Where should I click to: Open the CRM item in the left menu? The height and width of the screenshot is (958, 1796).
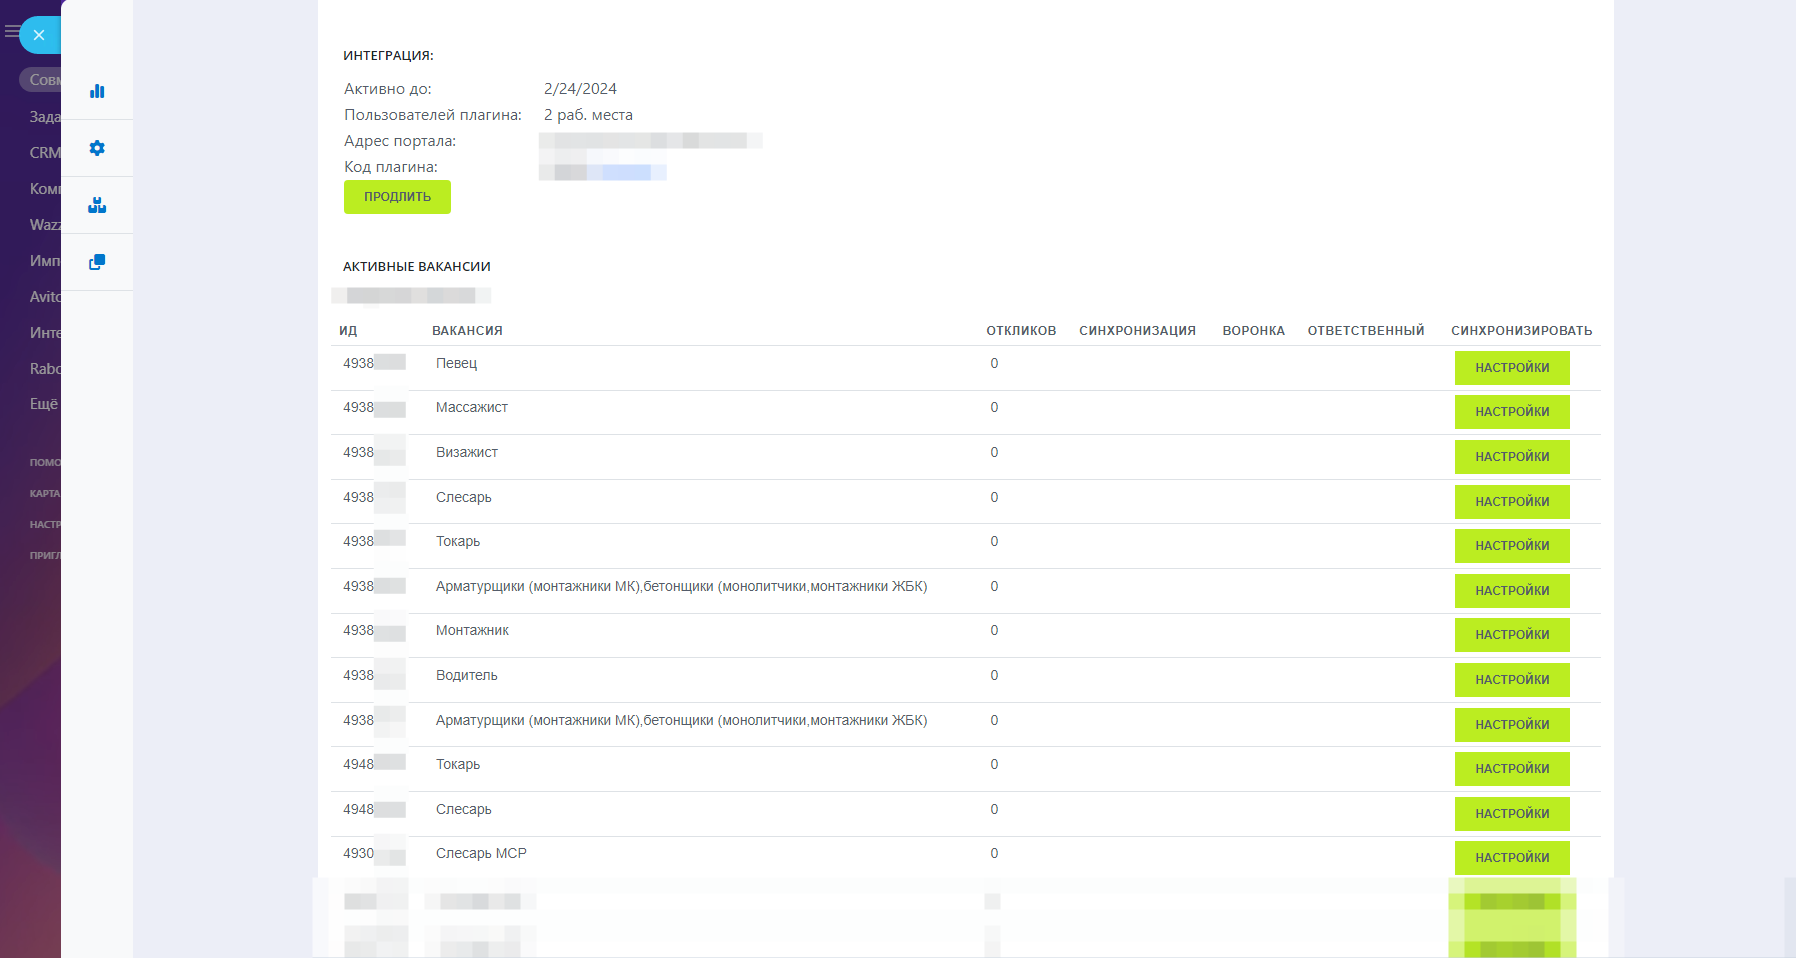pyautogui.click(x=45, y=153)
